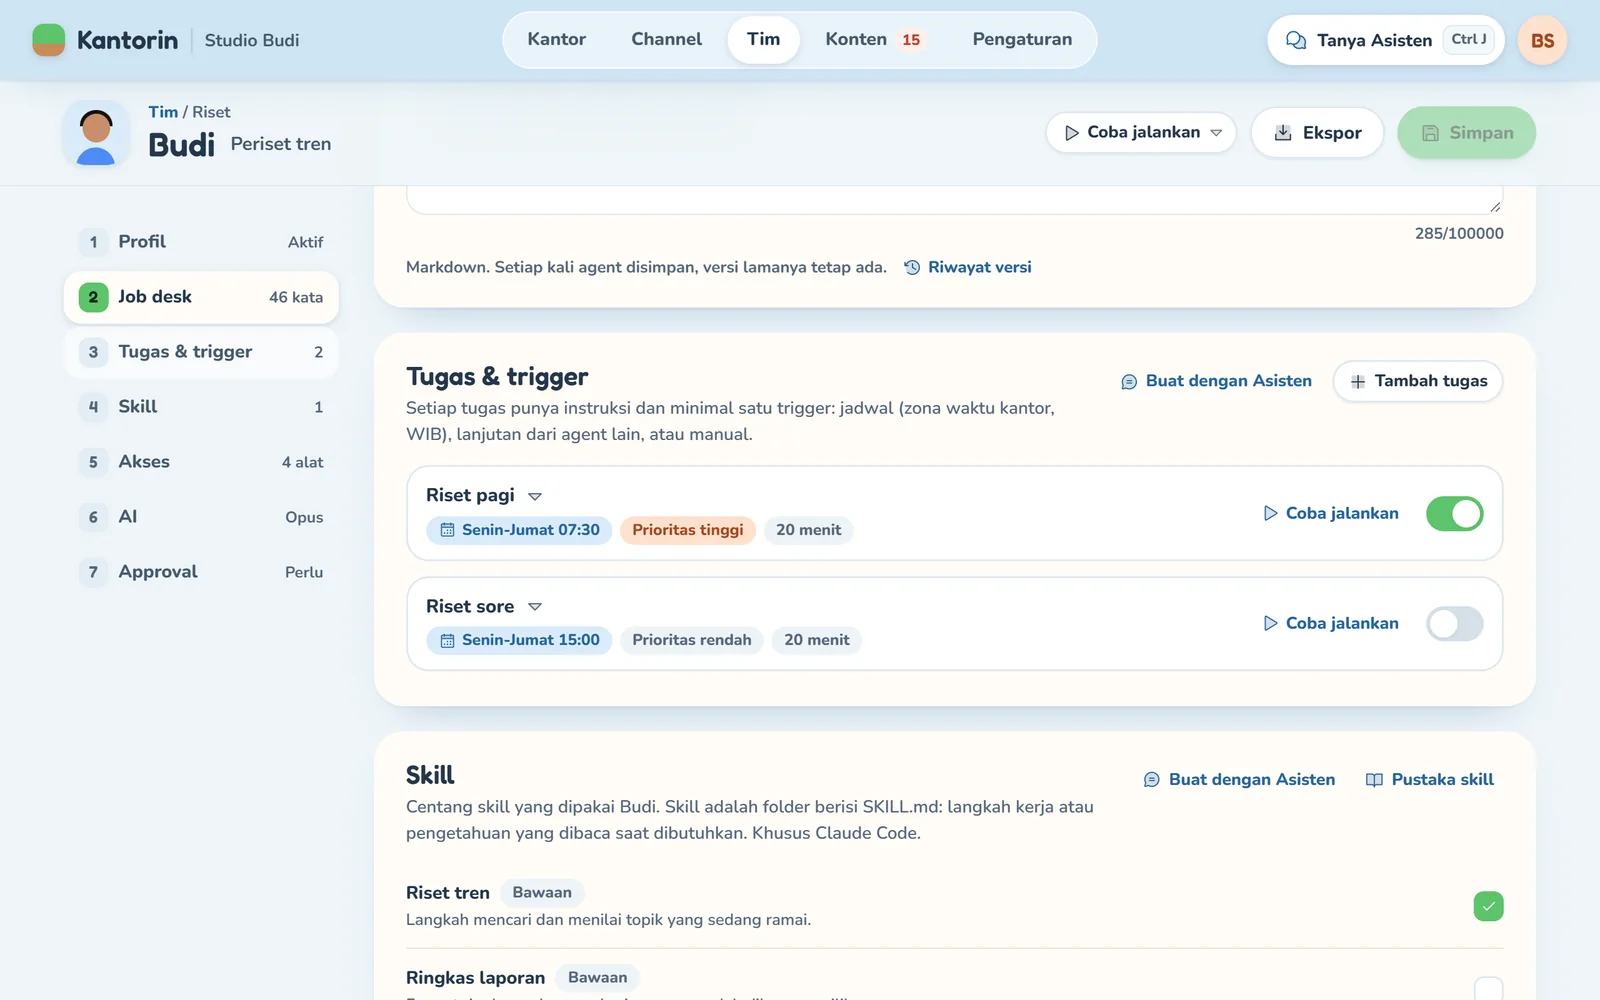Uncheck the Riset tren skill checkbox
1600x1000 pixels.
(x=1488, y=906)
